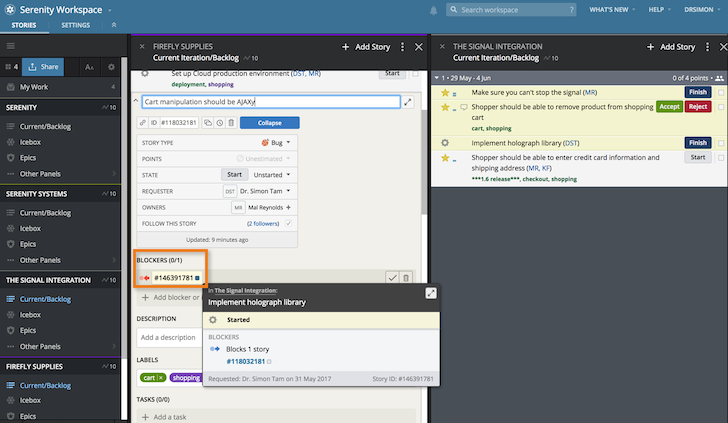The width and height of the screenshot is (728, 423).
Task: Click the notifications bell icon
Action: point(433,10)
